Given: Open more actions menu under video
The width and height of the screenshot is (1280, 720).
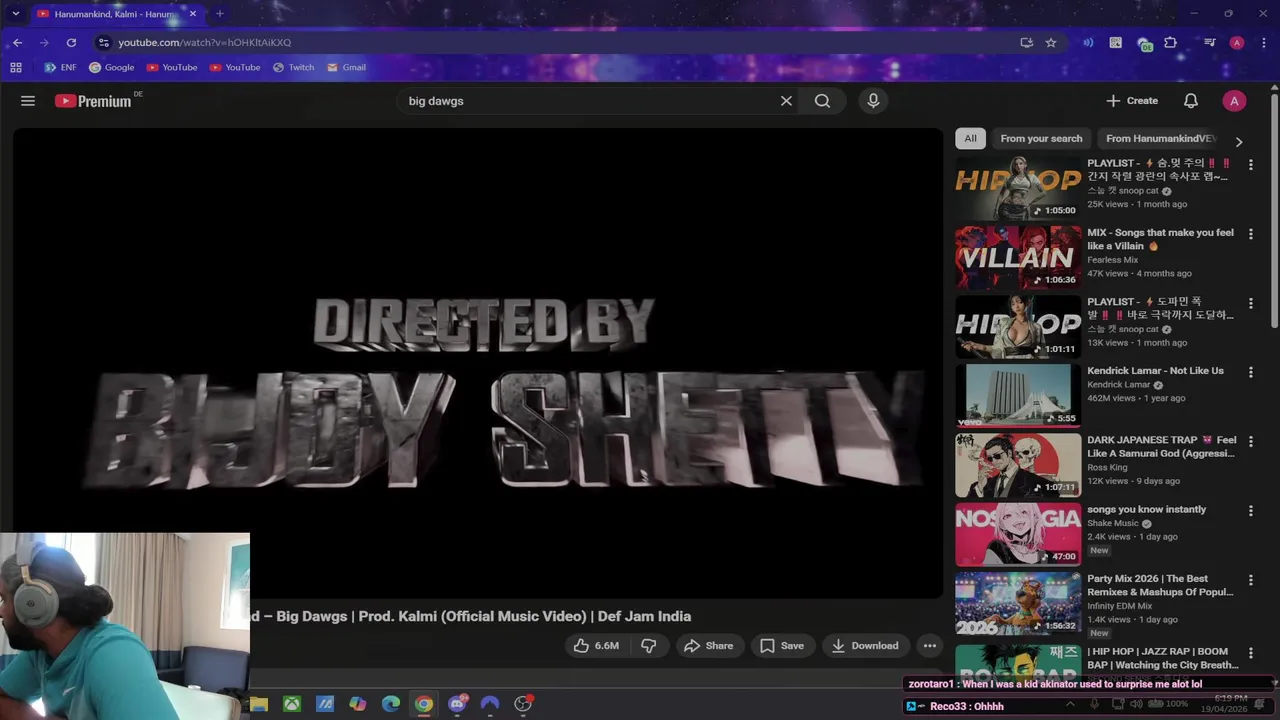Looking at the screenshot, I should pos(930,646).
